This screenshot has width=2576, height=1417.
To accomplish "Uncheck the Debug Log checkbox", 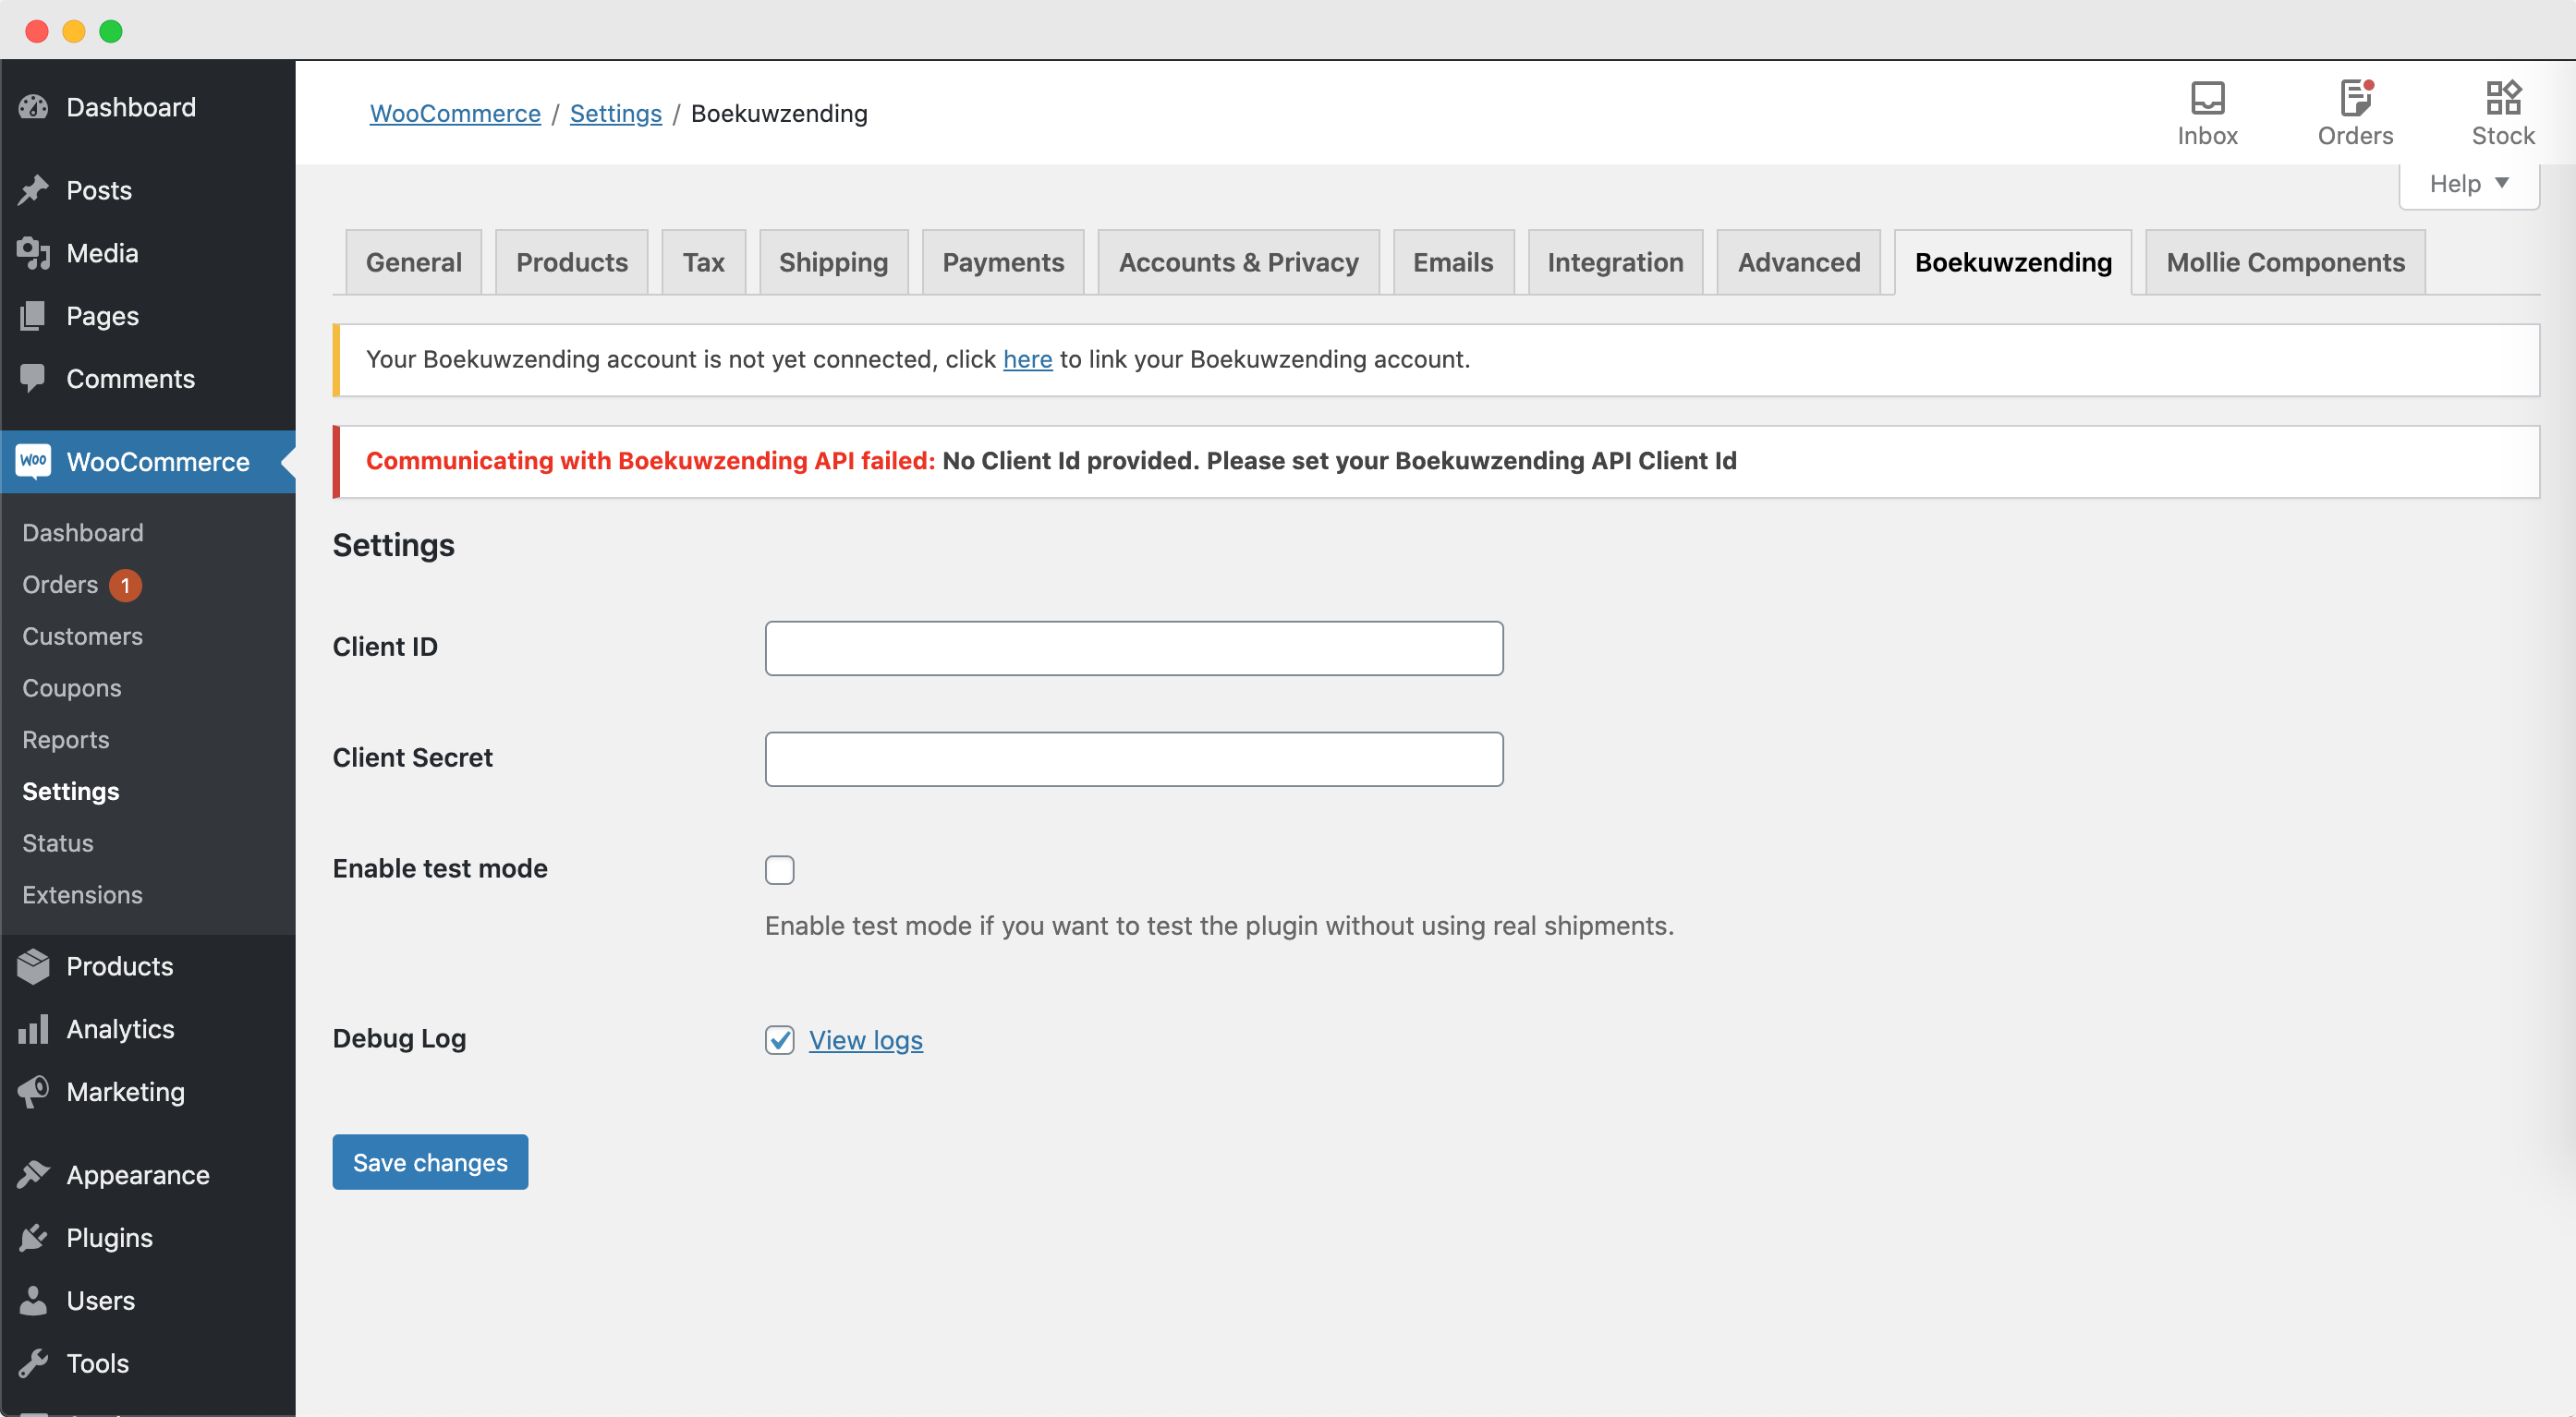I will click(780, 1040).
